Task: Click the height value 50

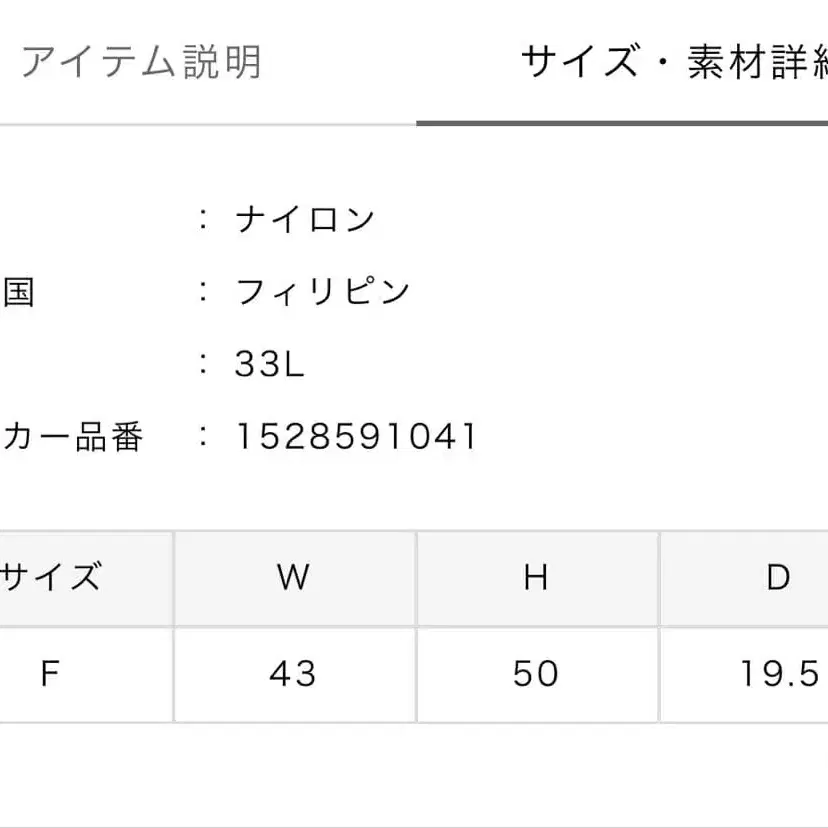Action: (536, 674)
